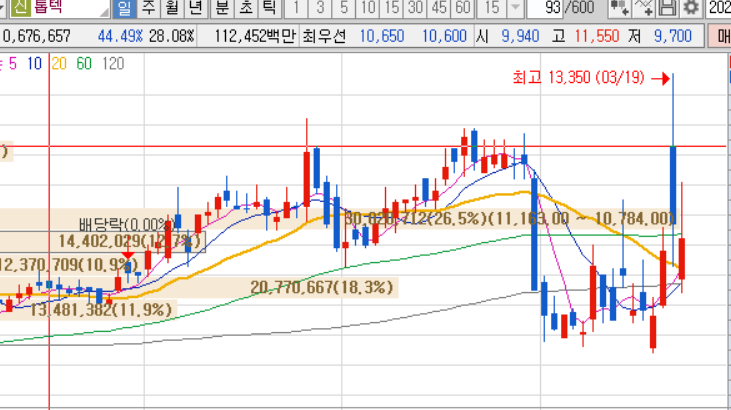The image size is (731, 410).
Task: Click the trading value 112,452백만
Action: tap(255, 36)
